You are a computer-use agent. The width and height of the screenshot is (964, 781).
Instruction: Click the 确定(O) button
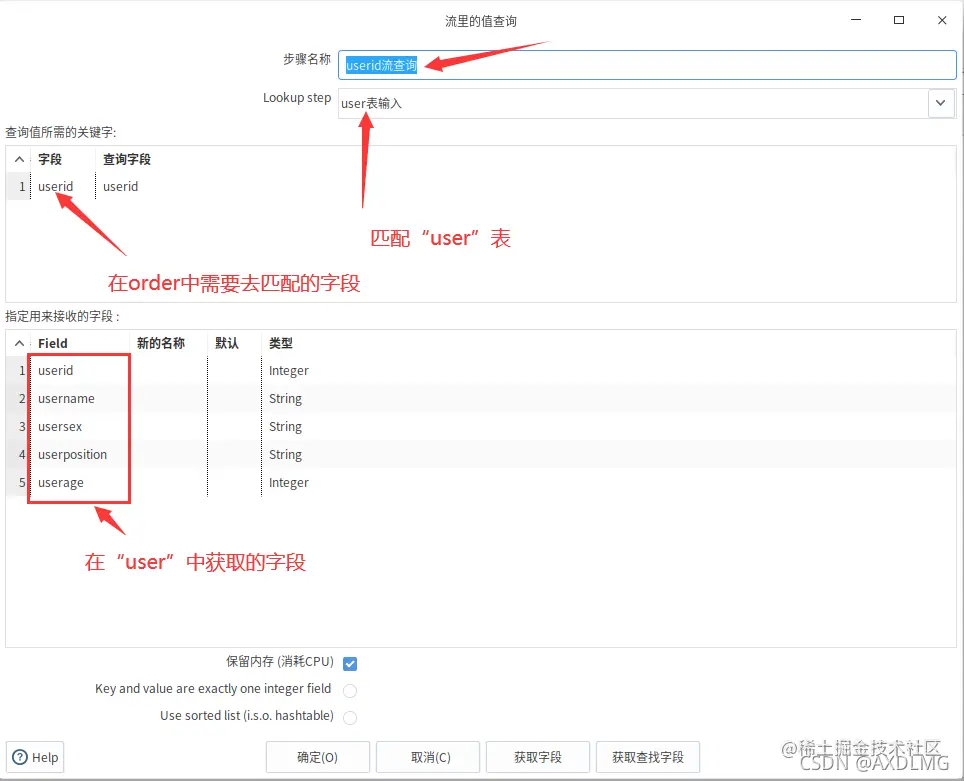317,757
